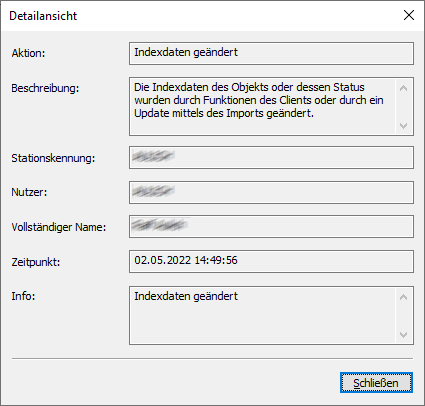Image resolution: width=425 pixels, height=406 pixels.
Task: Click the Beschreibung: label
Action: click(x=45, y=88)
